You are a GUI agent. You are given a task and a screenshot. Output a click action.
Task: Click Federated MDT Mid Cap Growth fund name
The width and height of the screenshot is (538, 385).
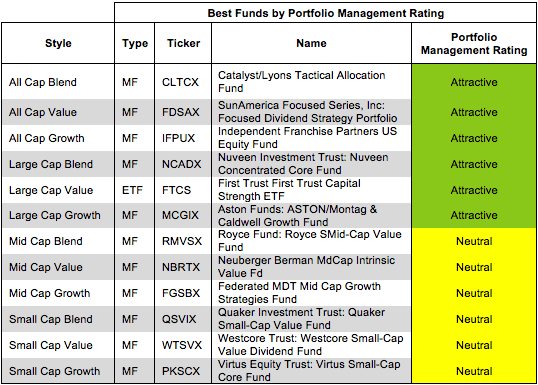[x=299, y=293]
